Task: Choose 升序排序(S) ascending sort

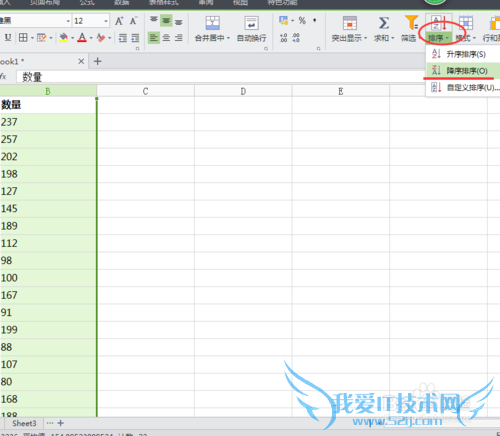Action: tap(463, 54)
